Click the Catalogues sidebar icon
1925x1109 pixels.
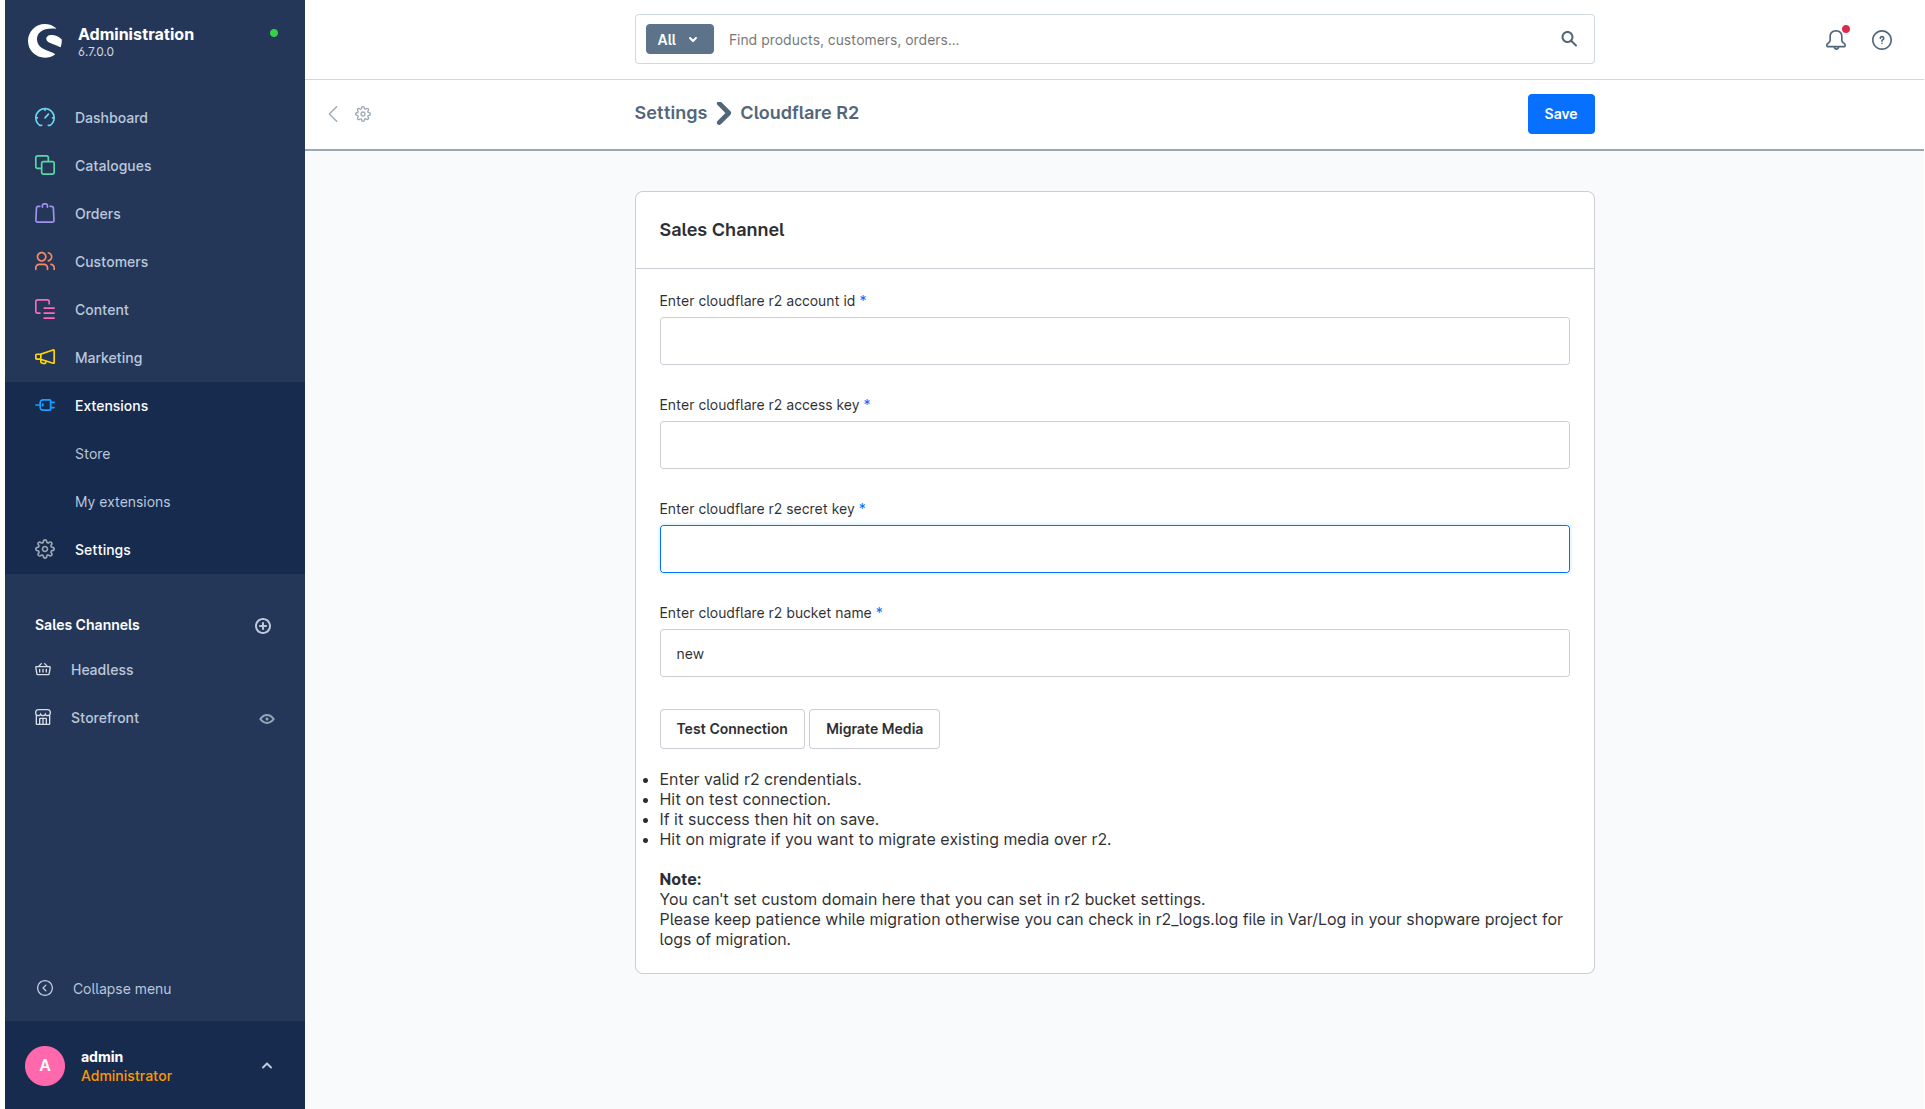point(45,166)
